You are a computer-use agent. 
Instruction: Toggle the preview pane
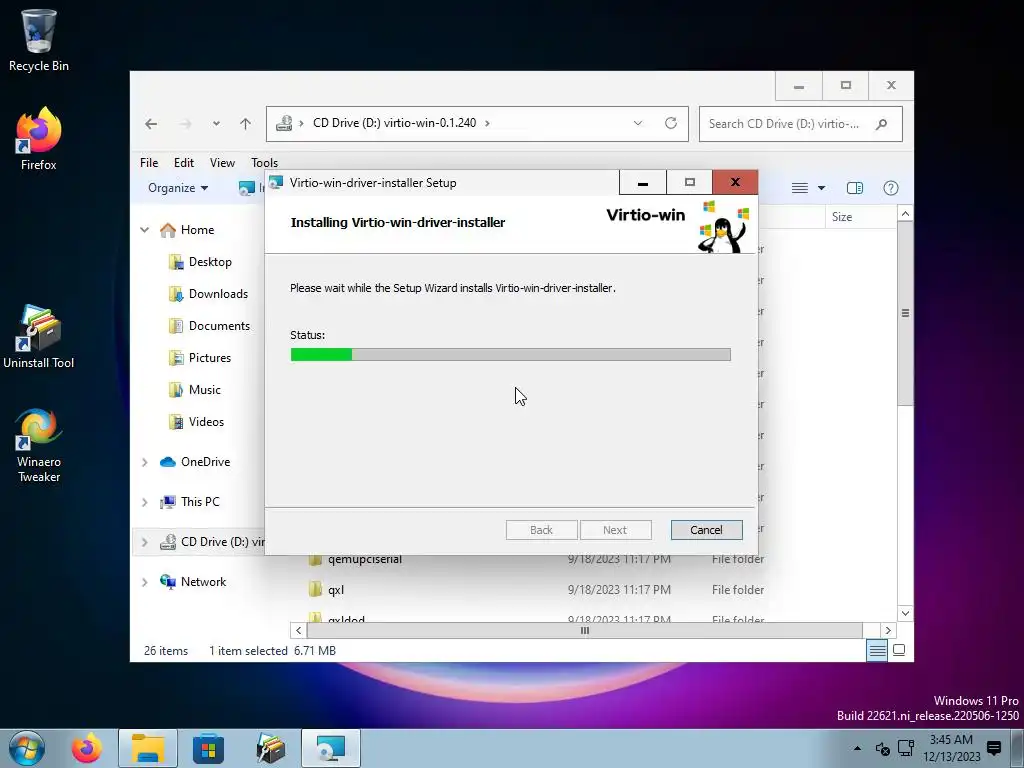(855, 188)
